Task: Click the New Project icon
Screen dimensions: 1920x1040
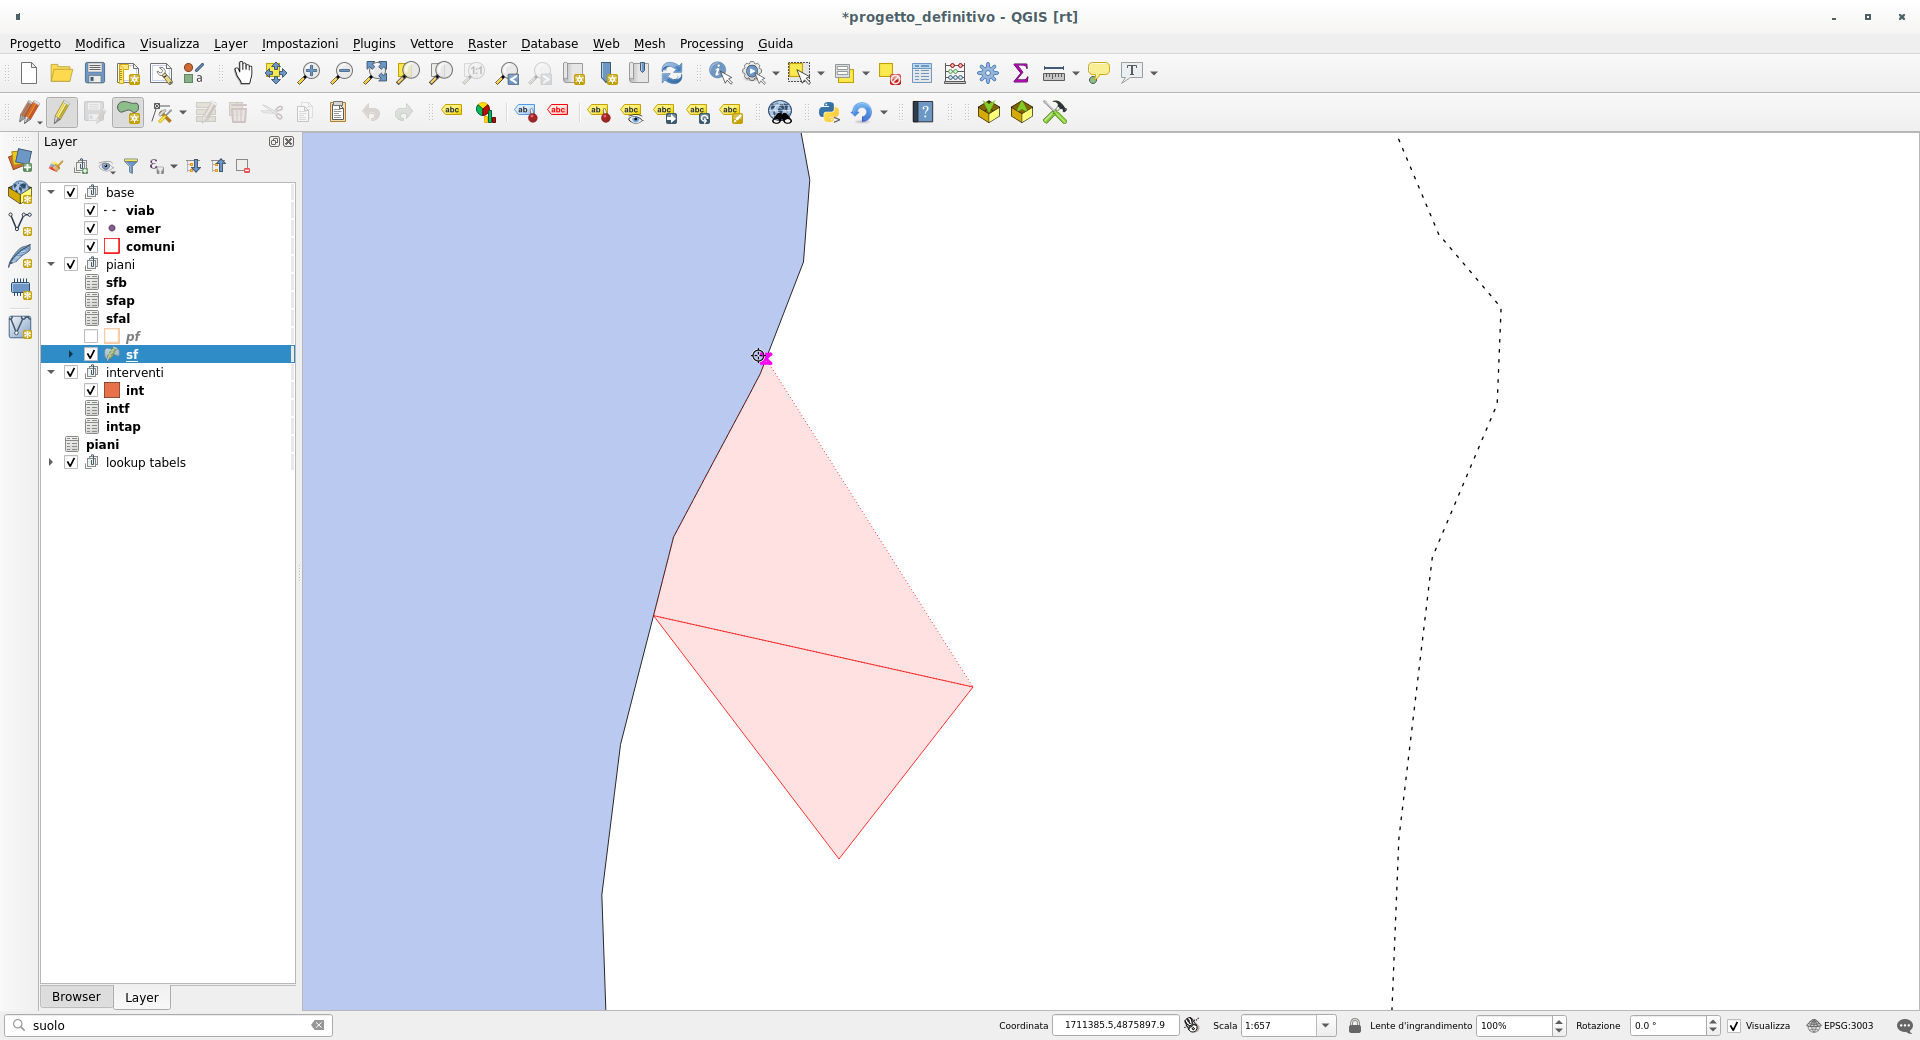Action: coord(29,73)
